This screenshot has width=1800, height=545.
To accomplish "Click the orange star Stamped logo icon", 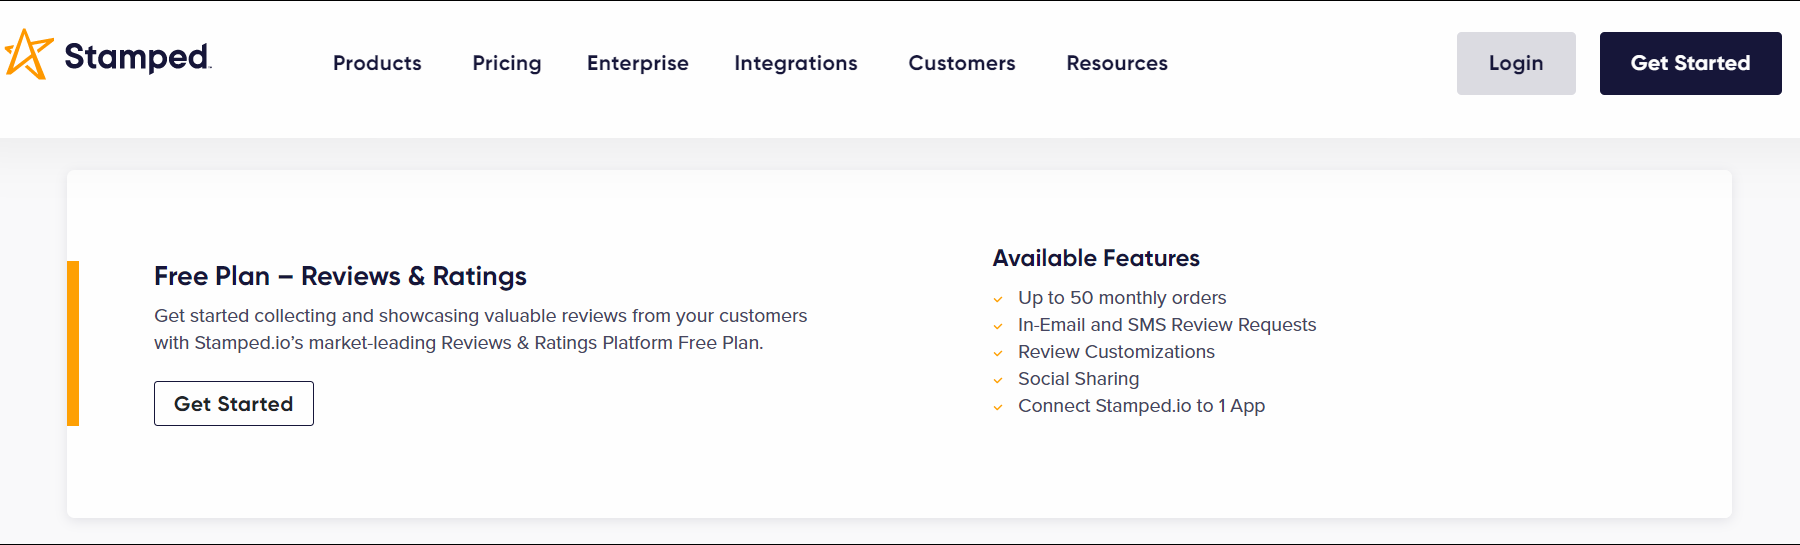I will tap(28, 54).
